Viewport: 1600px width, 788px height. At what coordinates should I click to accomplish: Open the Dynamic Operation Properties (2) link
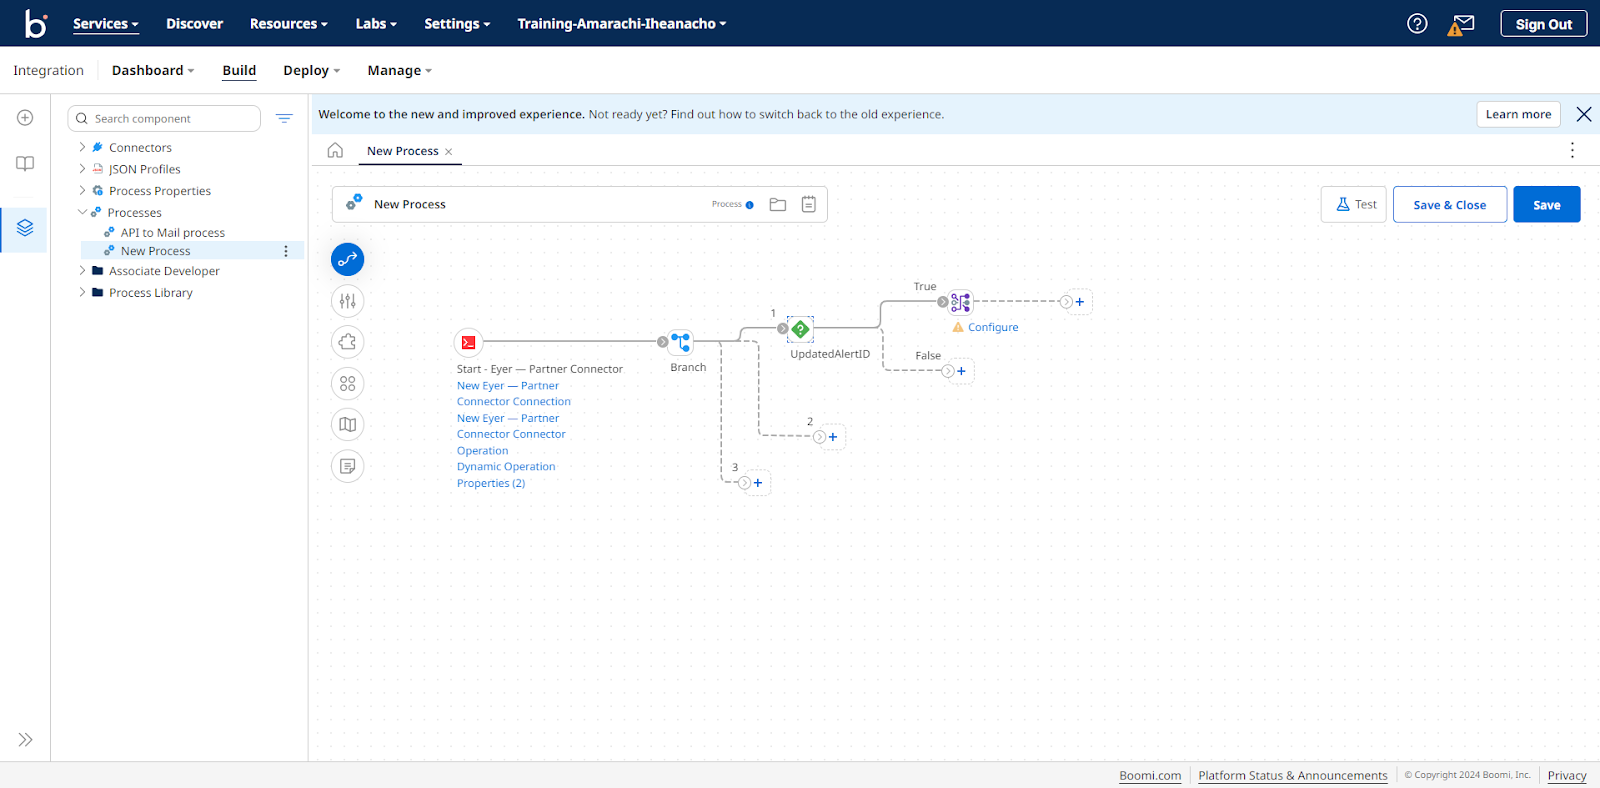506,475
